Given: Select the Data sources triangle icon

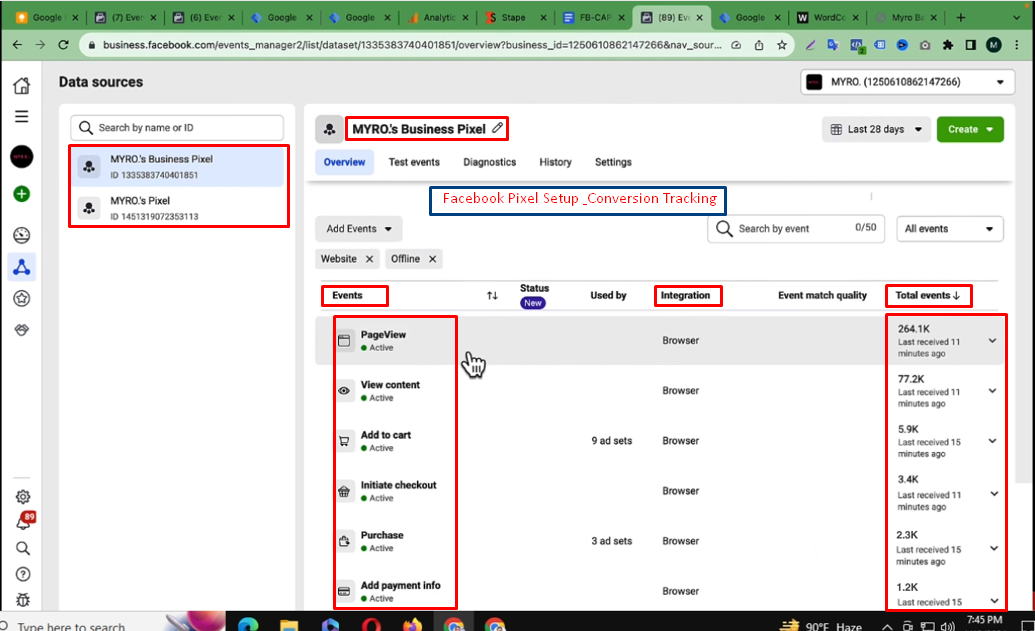Looking at the screenshot, I should coord(22,267).
